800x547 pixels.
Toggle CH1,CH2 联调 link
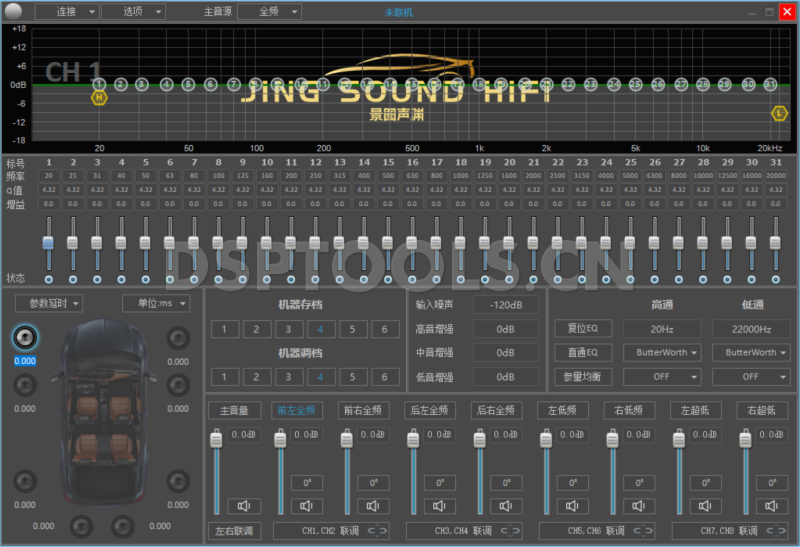click(x=332, y=531)
